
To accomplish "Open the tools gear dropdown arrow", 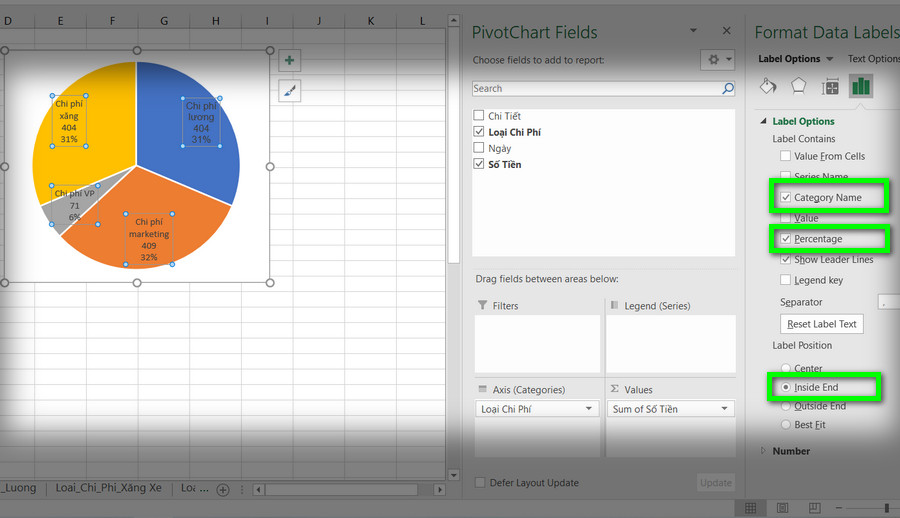I will pyautogui.click(x=728, y=59).
